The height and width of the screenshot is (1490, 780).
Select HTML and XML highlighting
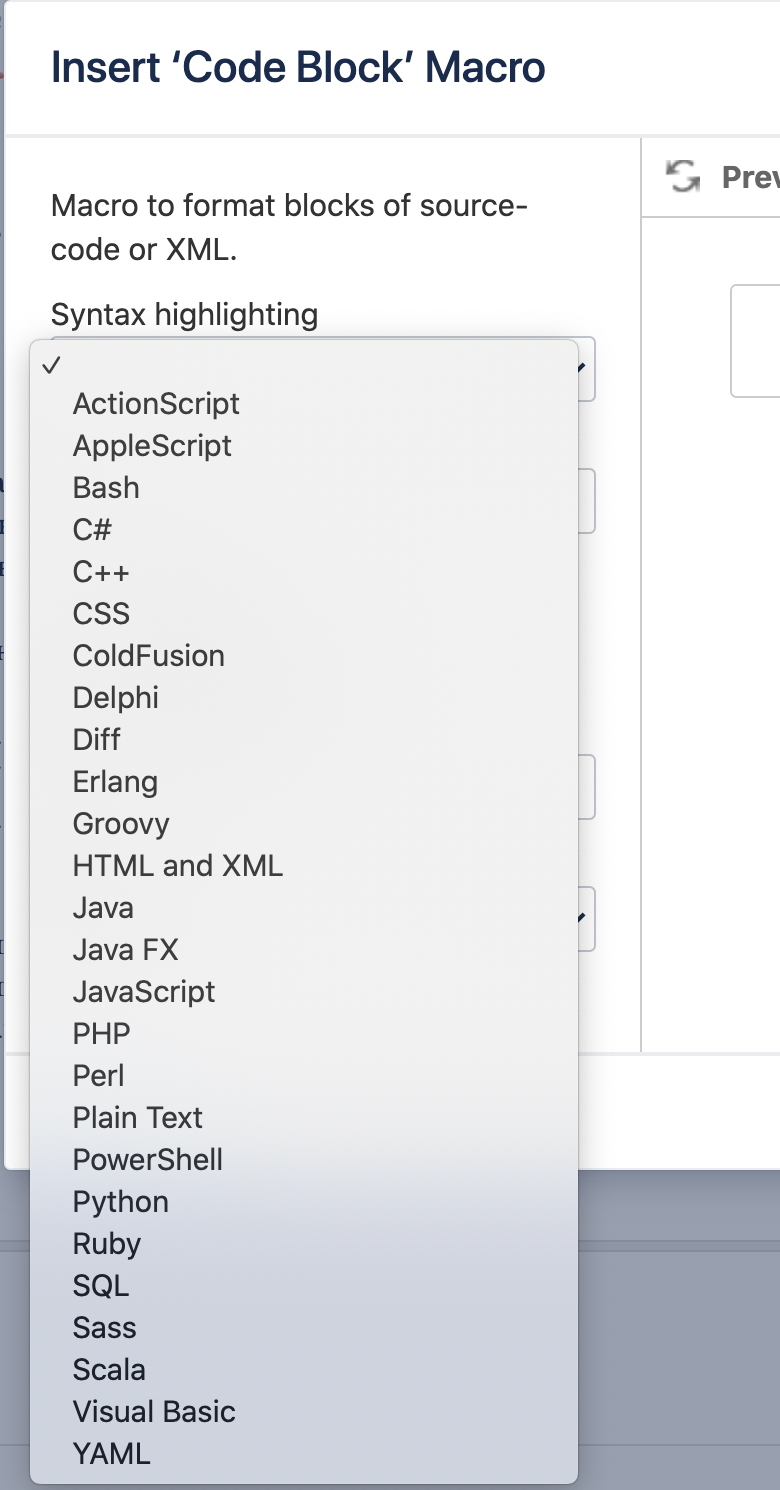pos(177,865)
